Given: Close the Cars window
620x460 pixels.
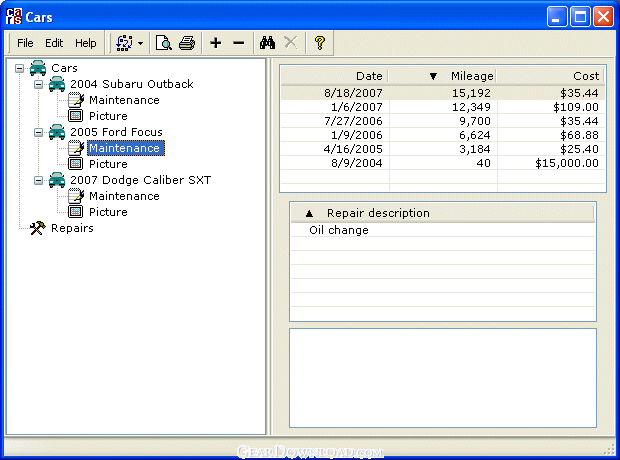Looking at the screenshot, I should pyautogui.click(x=603, y=17).
